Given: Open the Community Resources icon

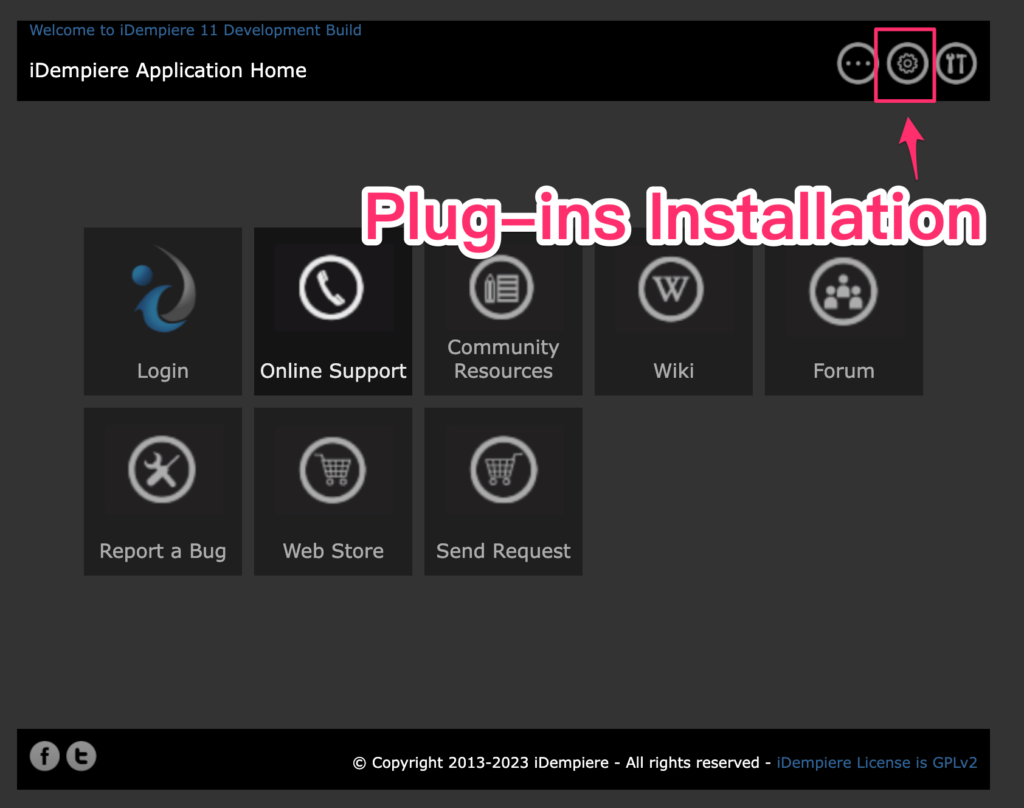Looking at the screenshot, I should [x=503, y=289].
